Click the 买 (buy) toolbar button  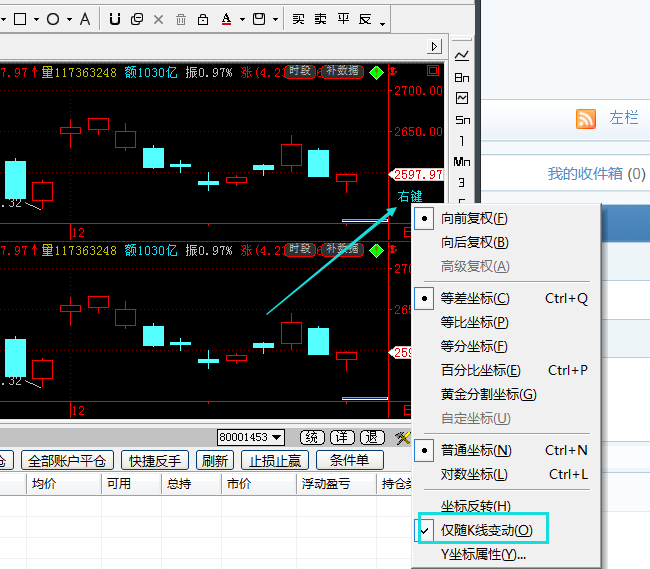(x=298, y=19)
